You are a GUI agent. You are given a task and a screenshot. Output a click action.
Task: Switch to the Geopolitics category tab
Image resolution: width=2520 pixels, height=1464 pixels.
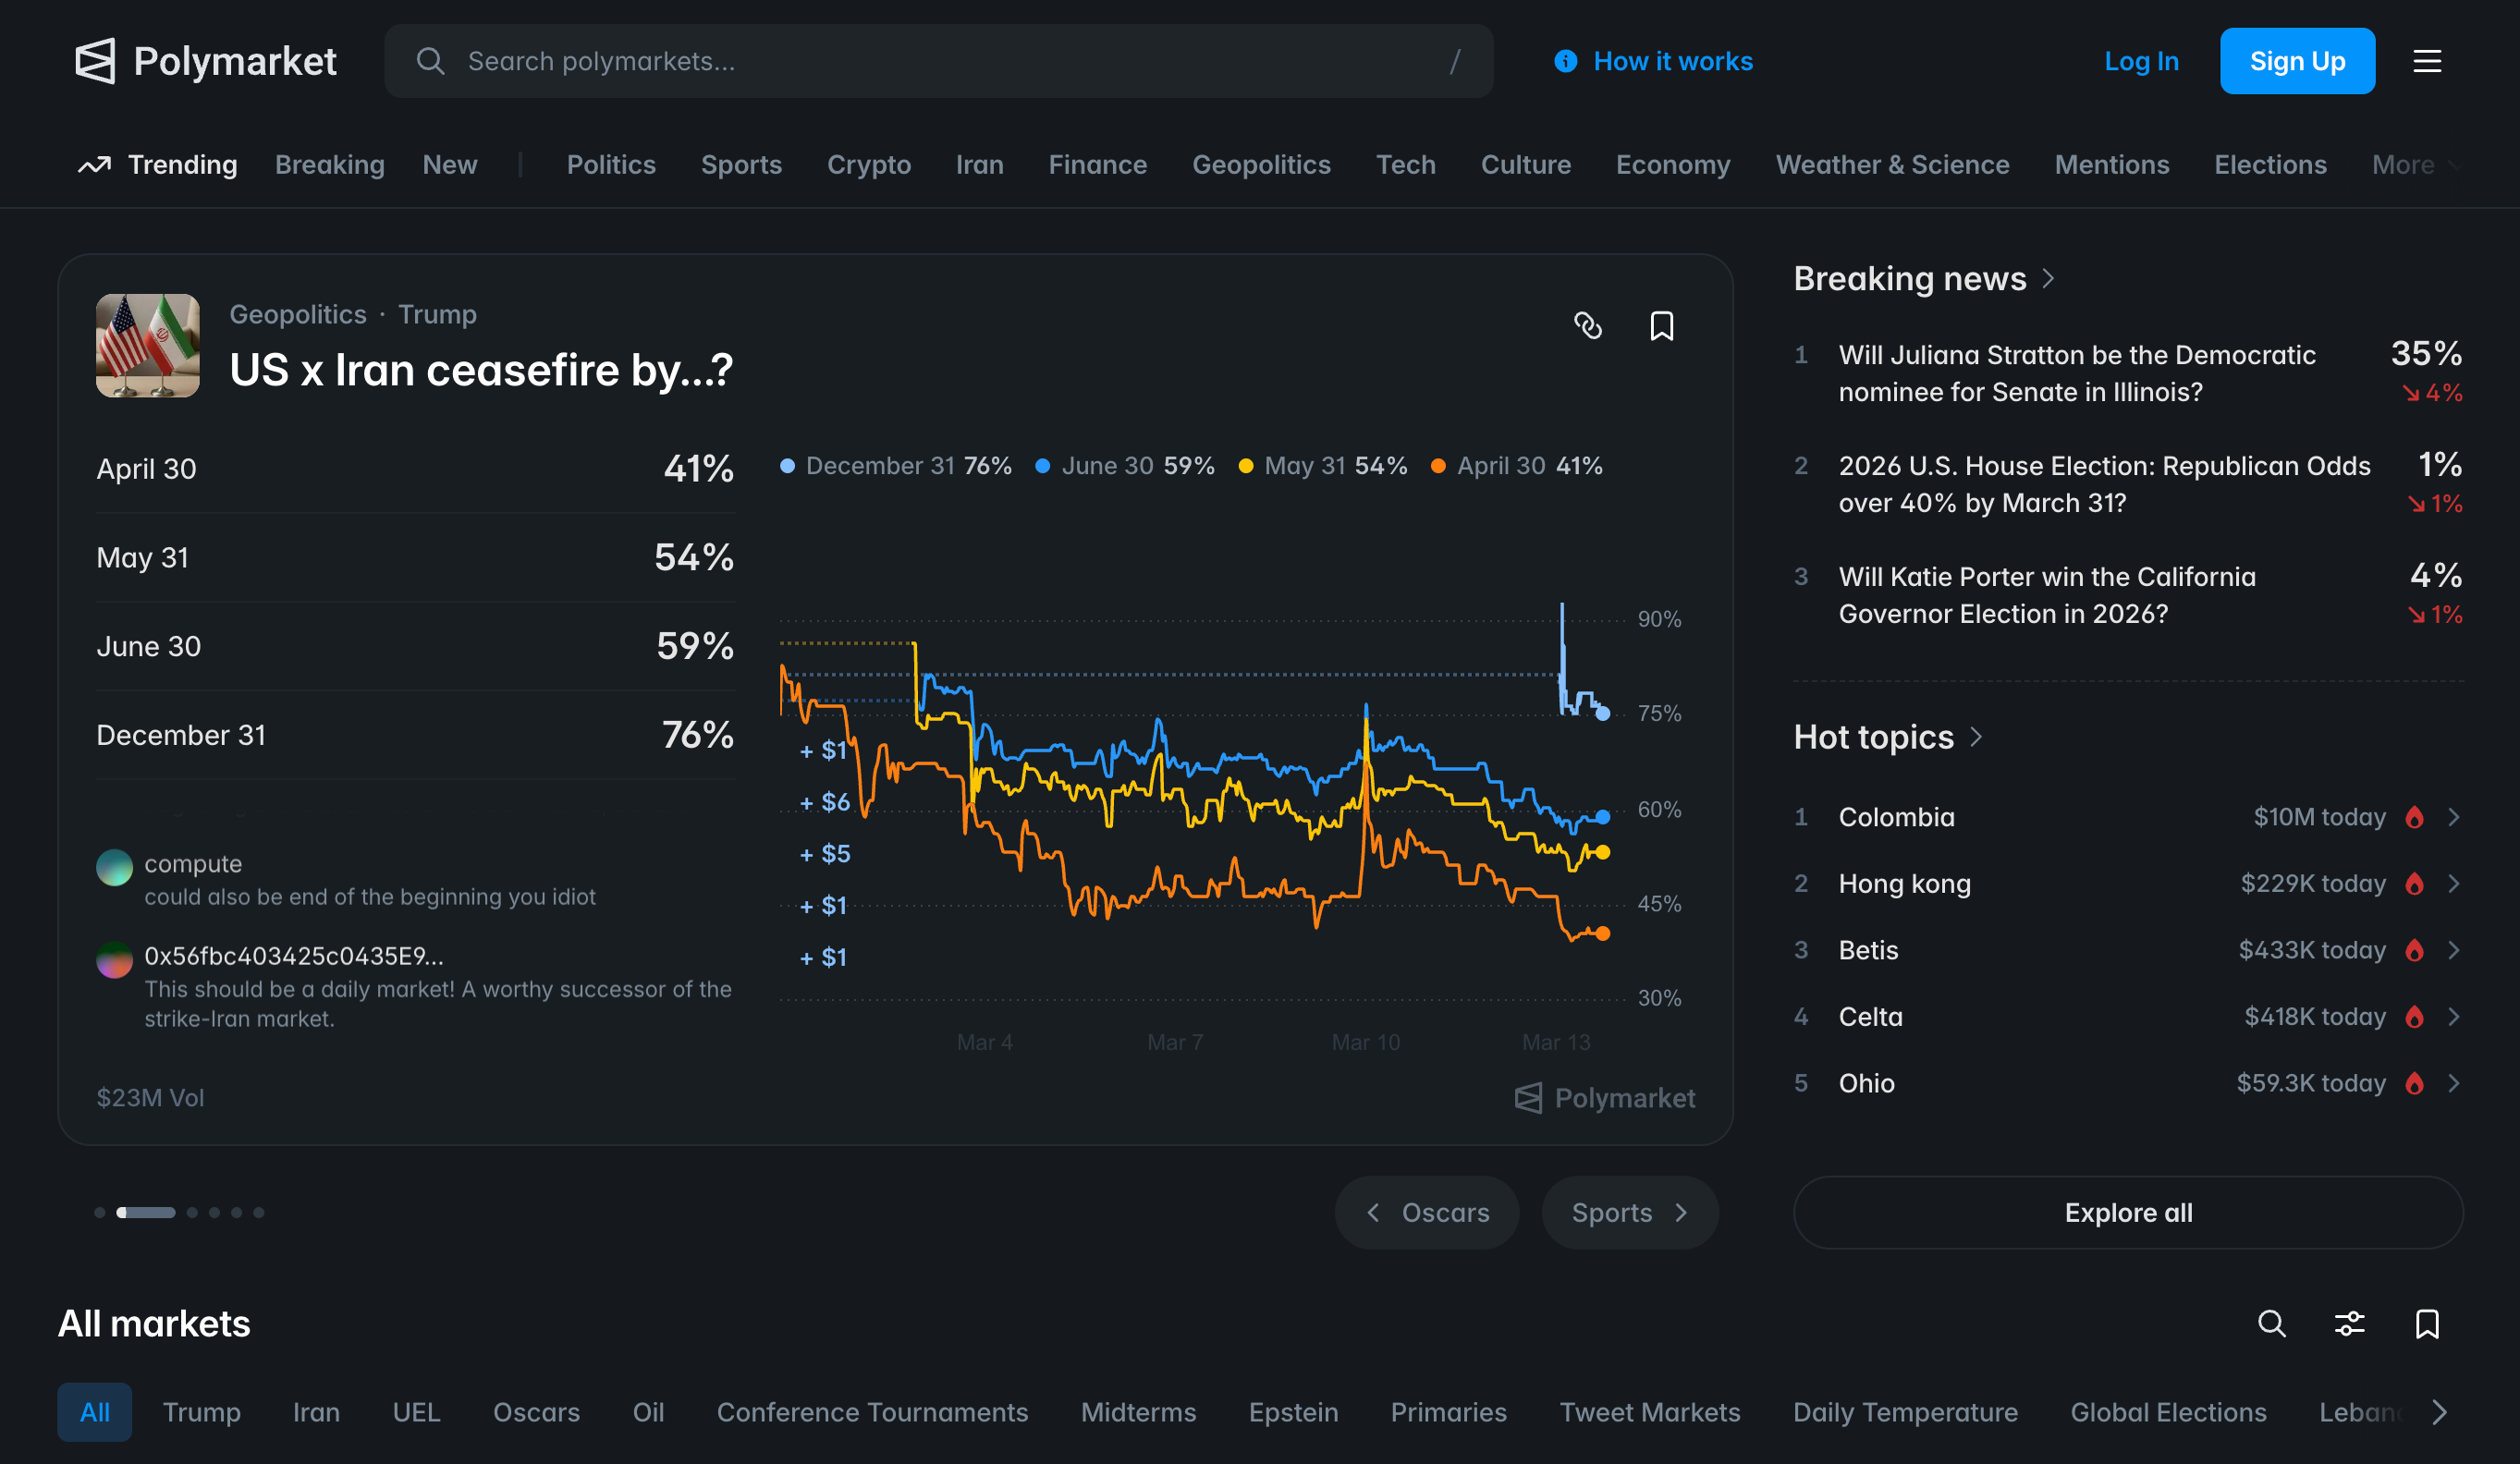coord(1261,165)
